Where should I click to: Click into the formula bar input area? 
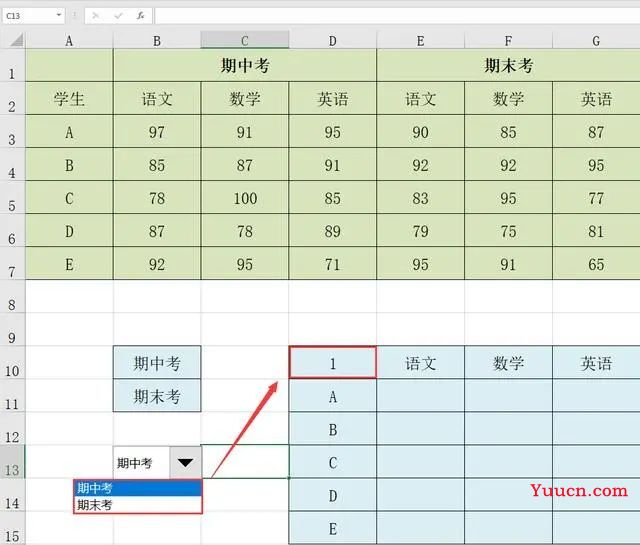pos(397,16)
